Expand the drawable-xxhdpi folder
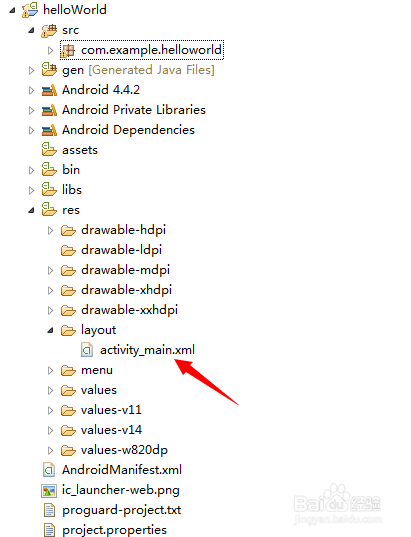This screenshot has width=411, height=537. point(50,310)
